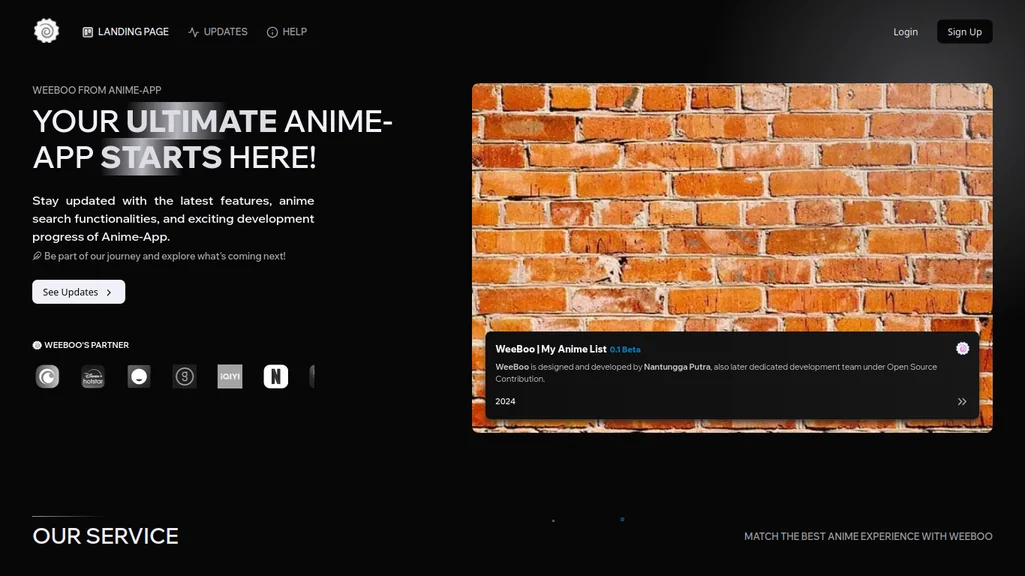The width and height of the screenshot is (1025, 576).
Task: Click the Disney+ Hotstar partner icon
Action: click(92, 376)
